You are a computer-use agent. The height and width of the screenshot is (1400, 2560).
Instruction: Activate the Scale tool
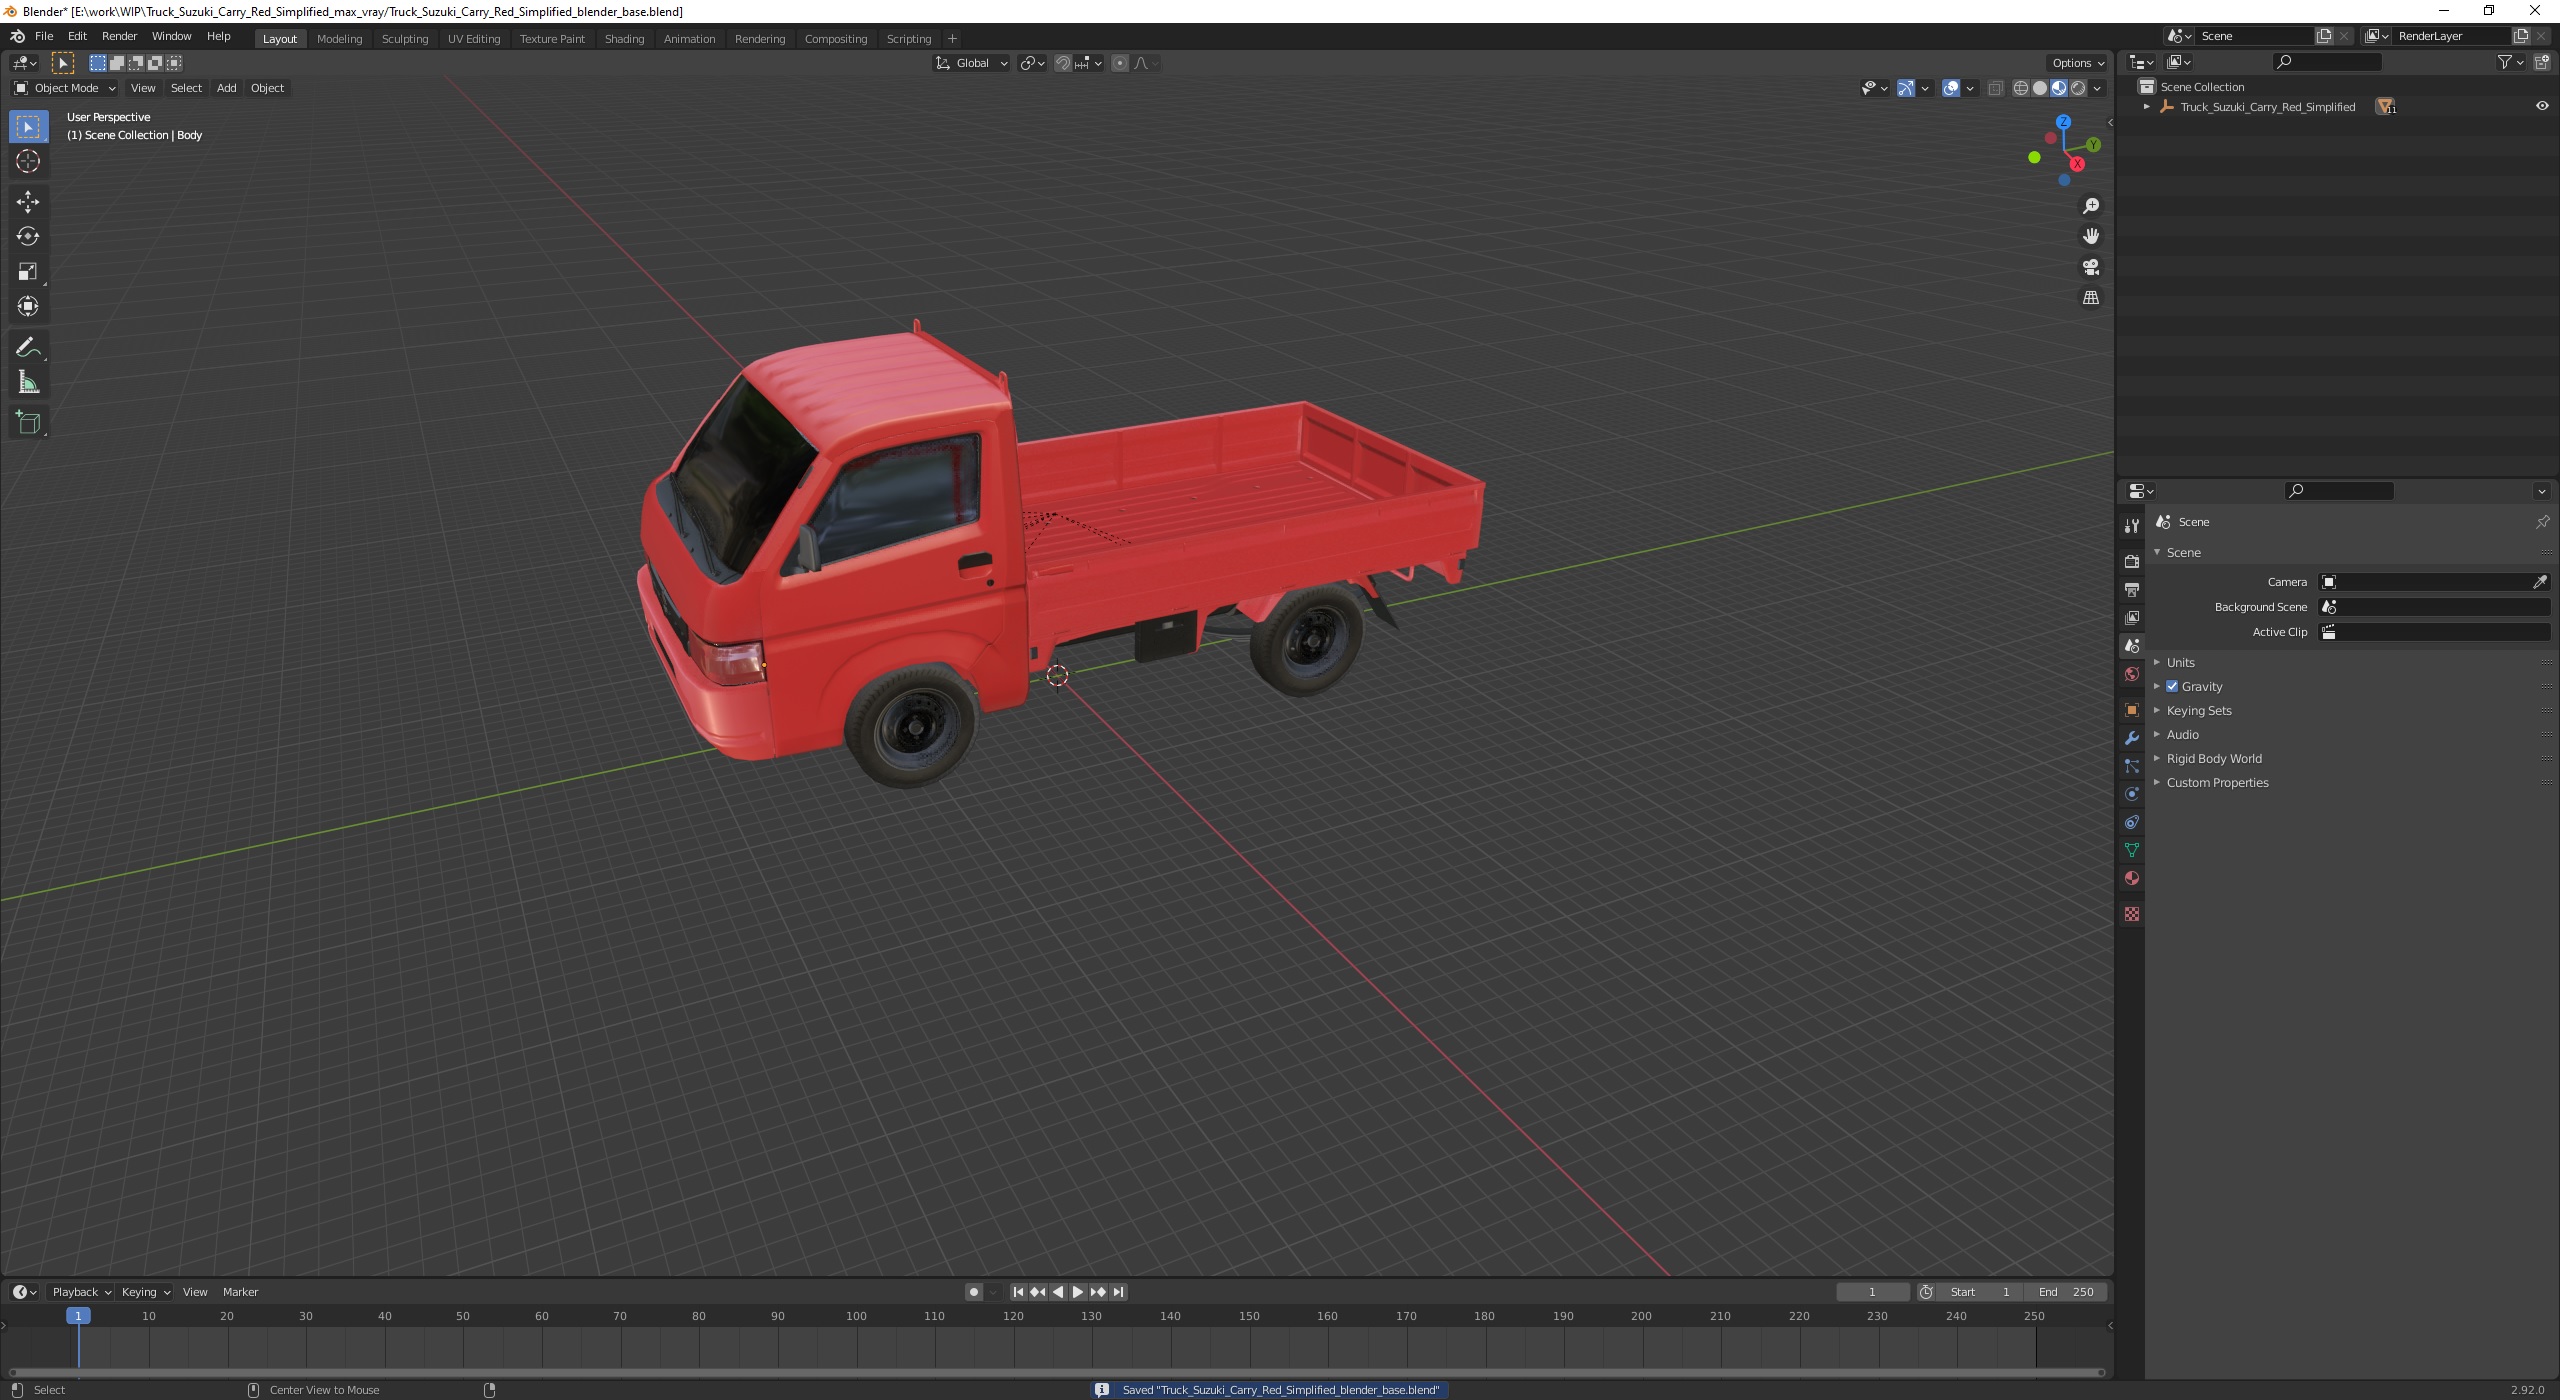coord(28,272)
